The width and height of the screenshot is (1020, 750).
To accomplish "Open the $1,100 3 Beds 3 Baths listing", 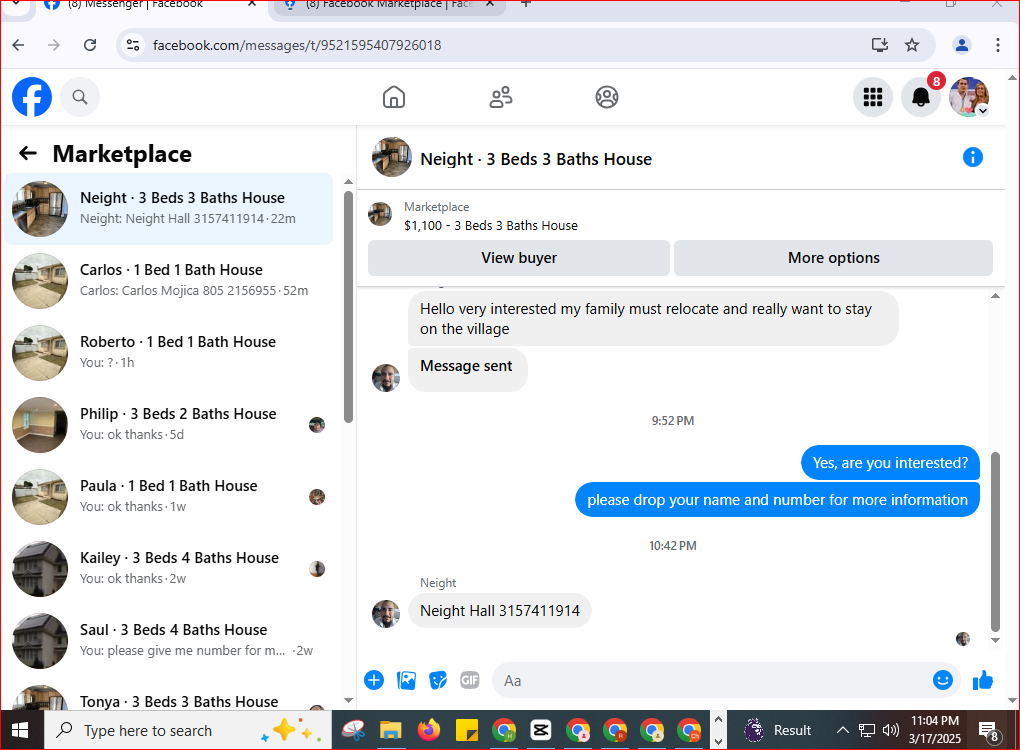I will pos(490,225).
